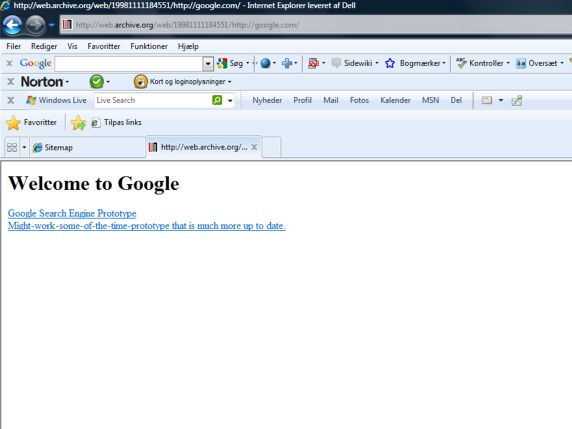Image resolution: width=572 pixels, height=429 pixels.
Task: Click MSN on Windows Live toolbar
Action: coord(430,100)
